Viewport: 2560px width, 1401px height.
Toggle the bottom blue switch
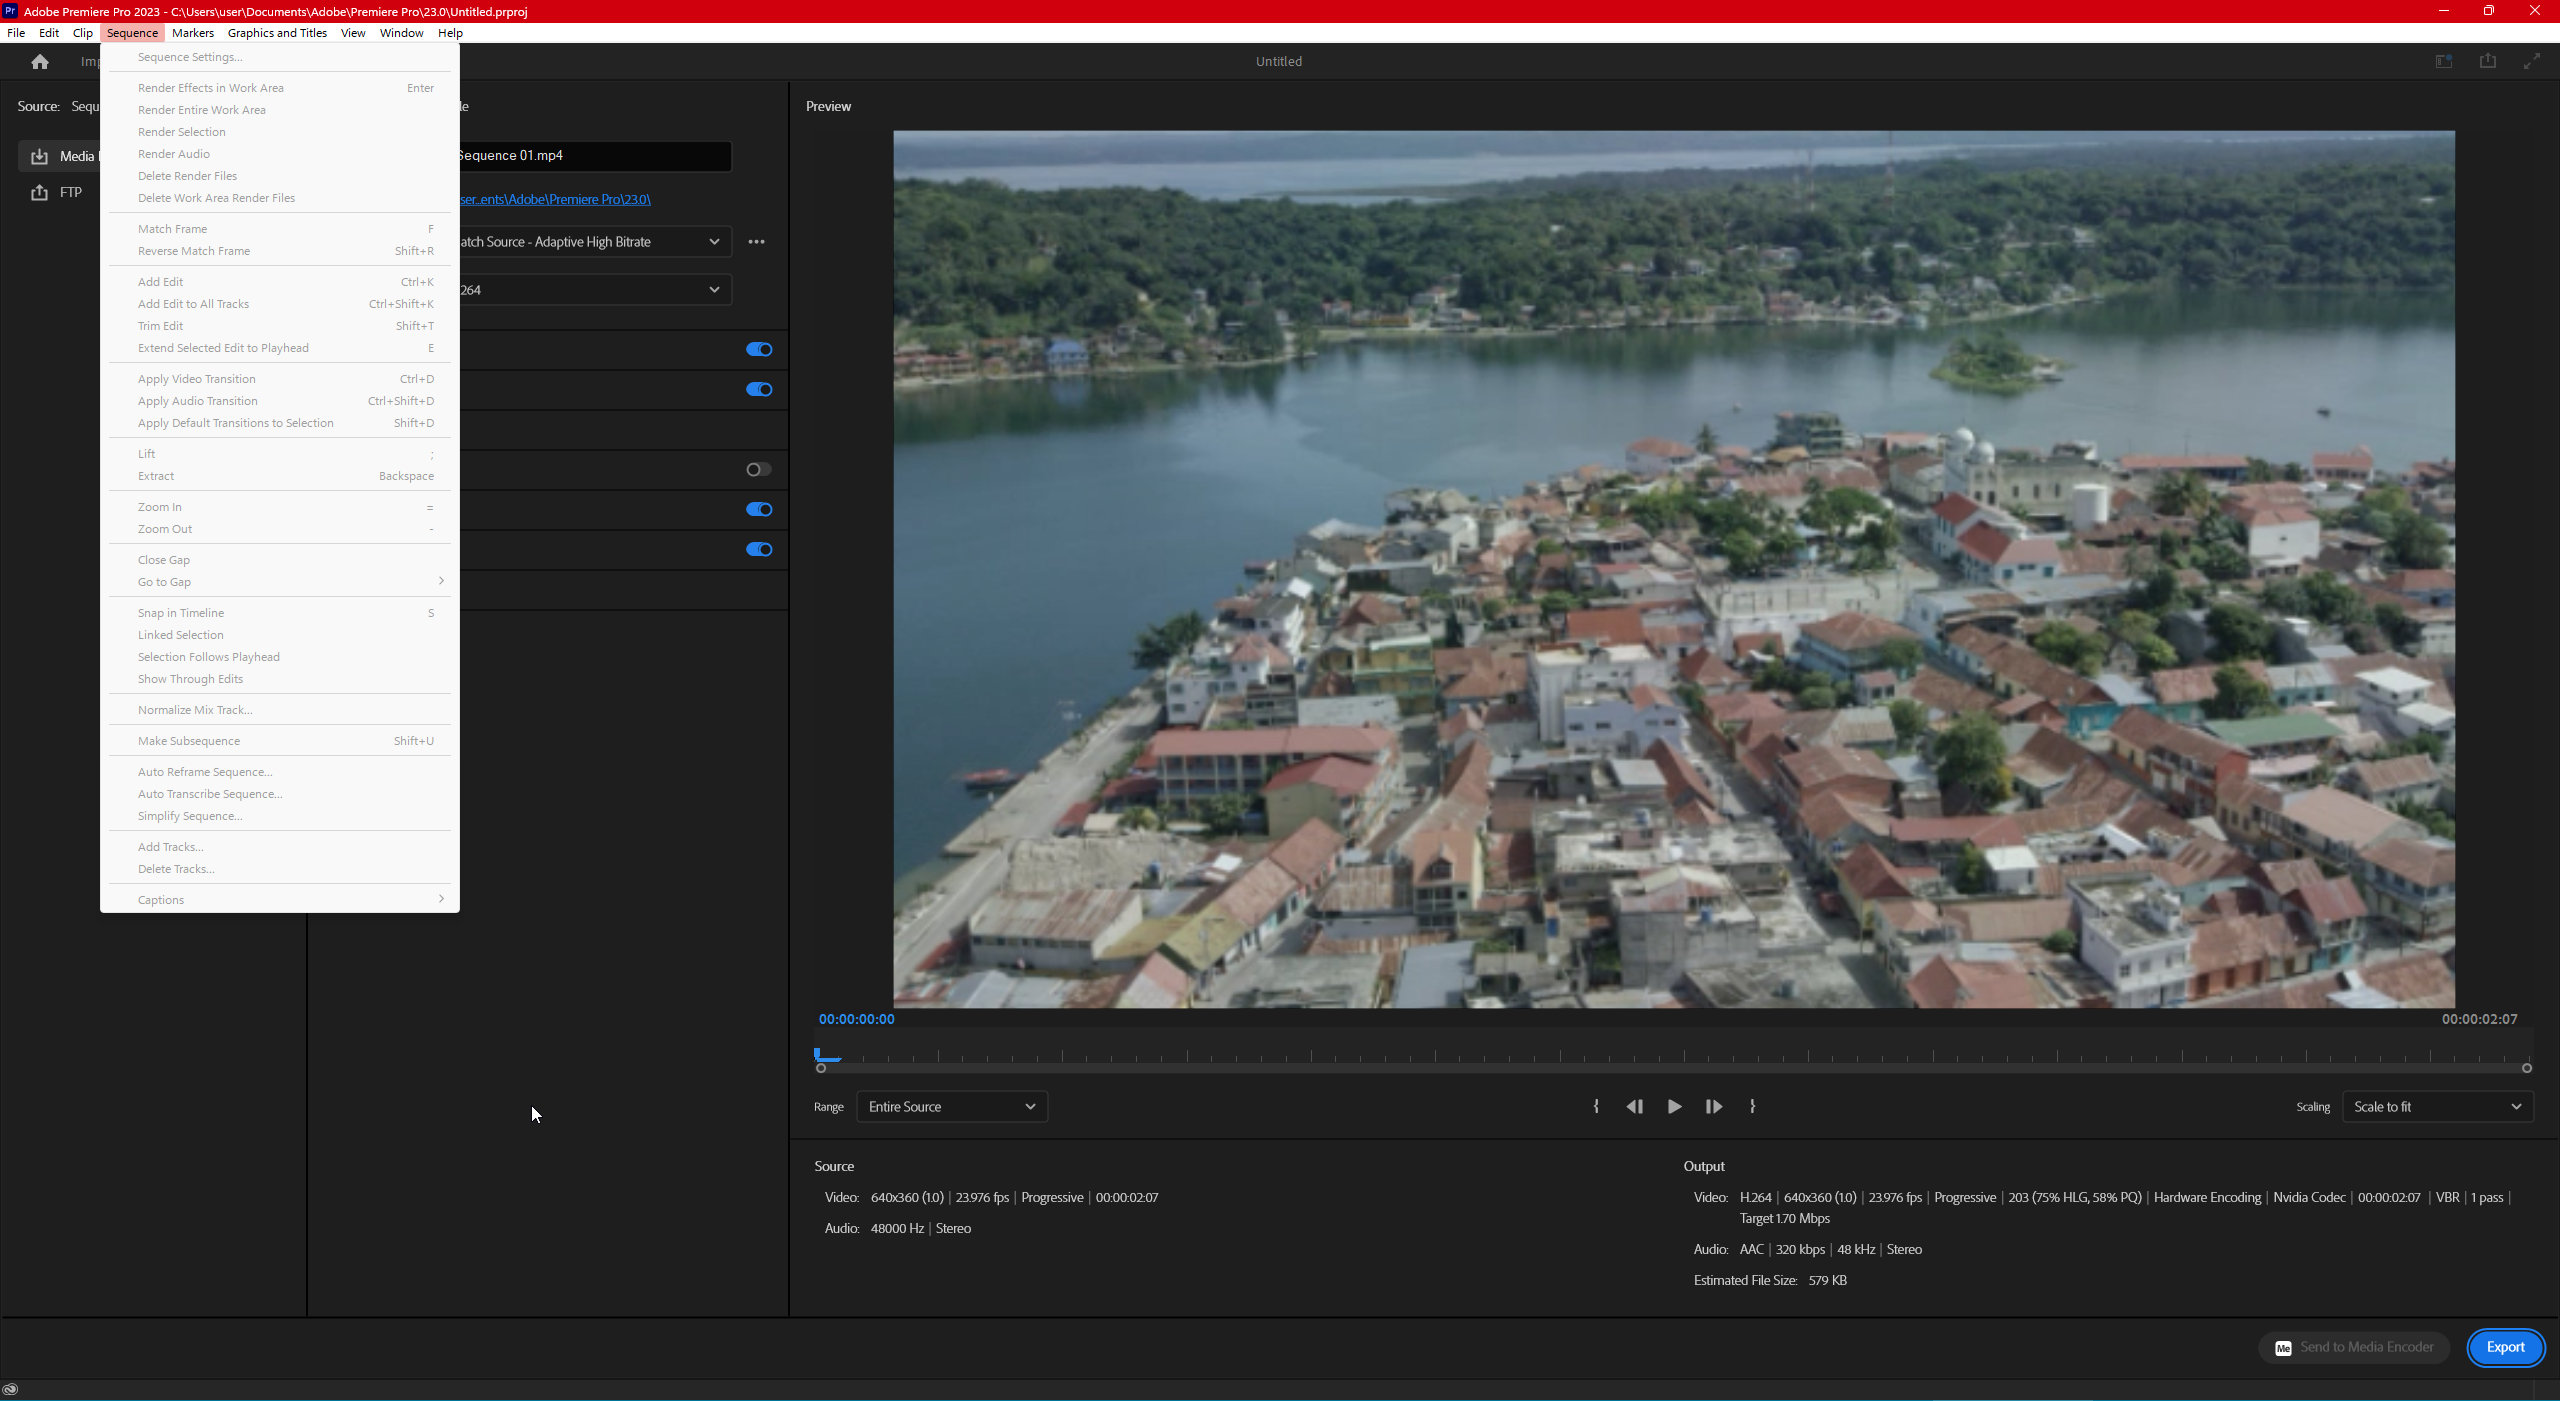(759, 549)
